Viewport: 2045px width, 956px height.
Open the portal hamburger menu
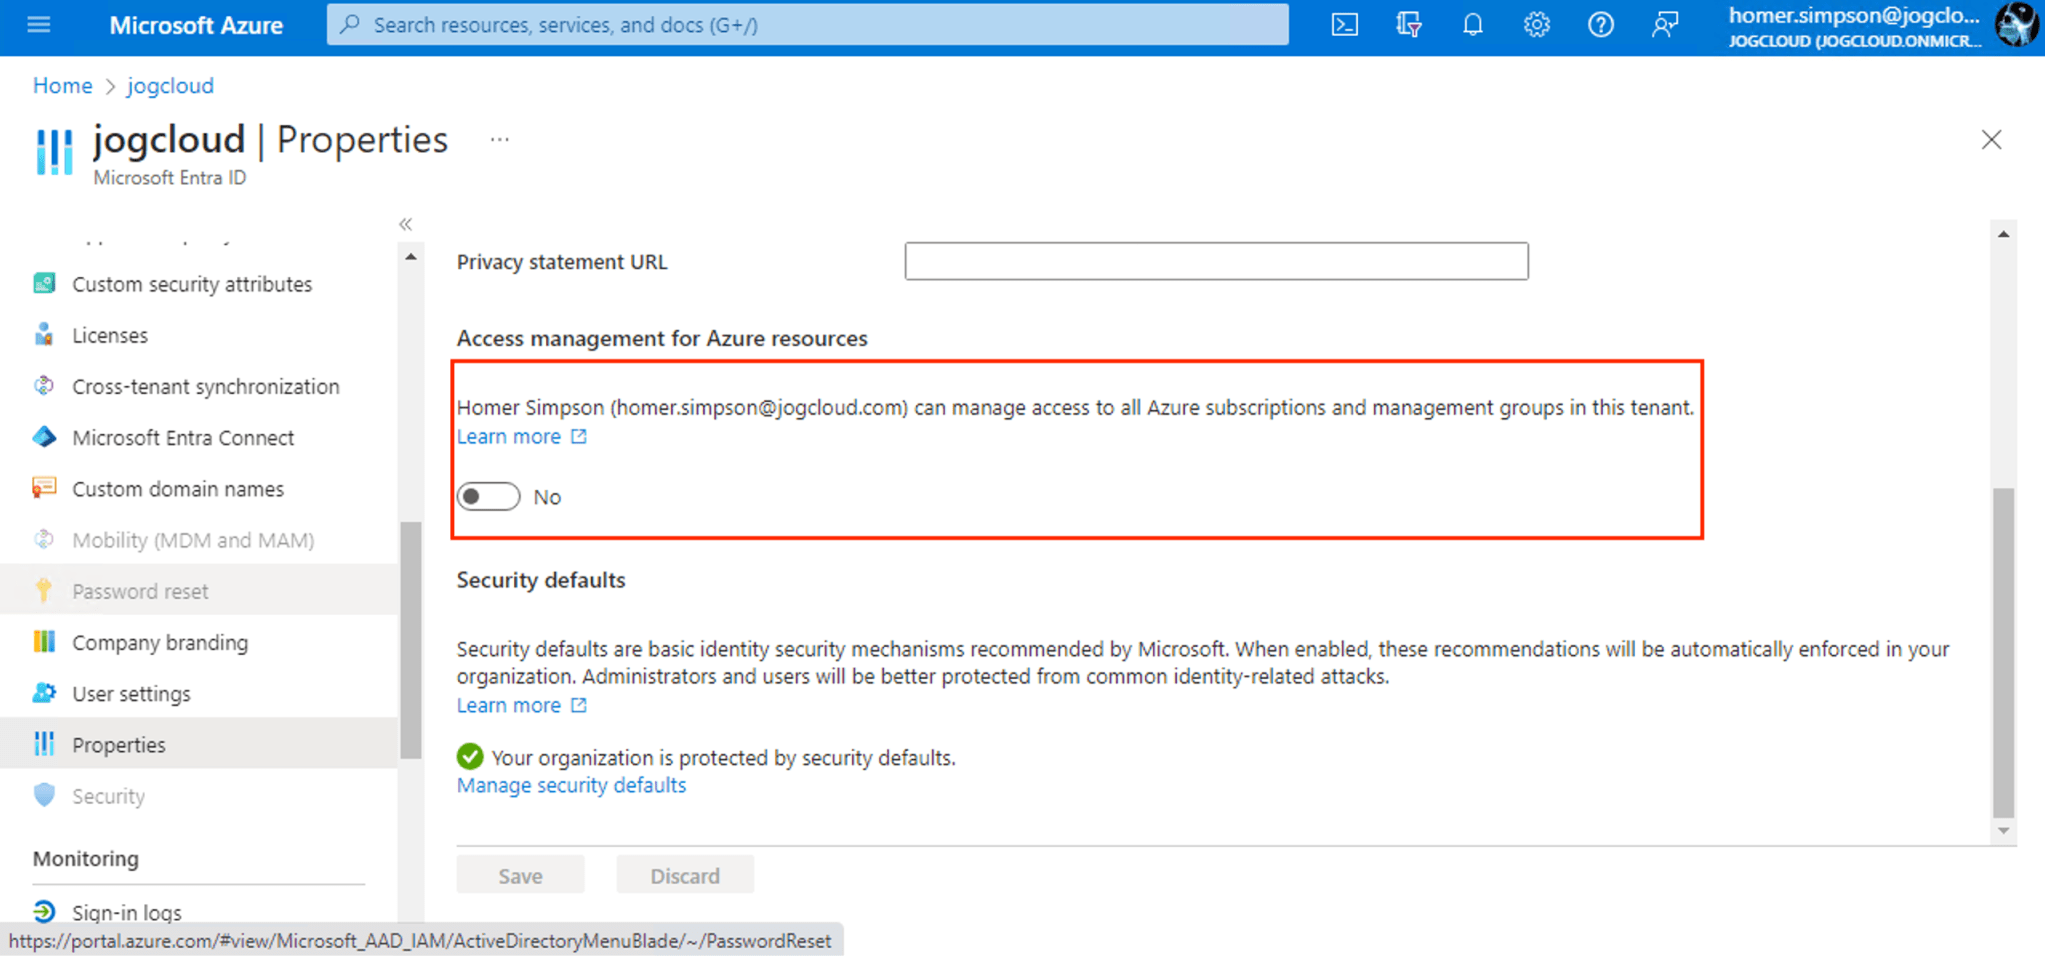[39, 25]
